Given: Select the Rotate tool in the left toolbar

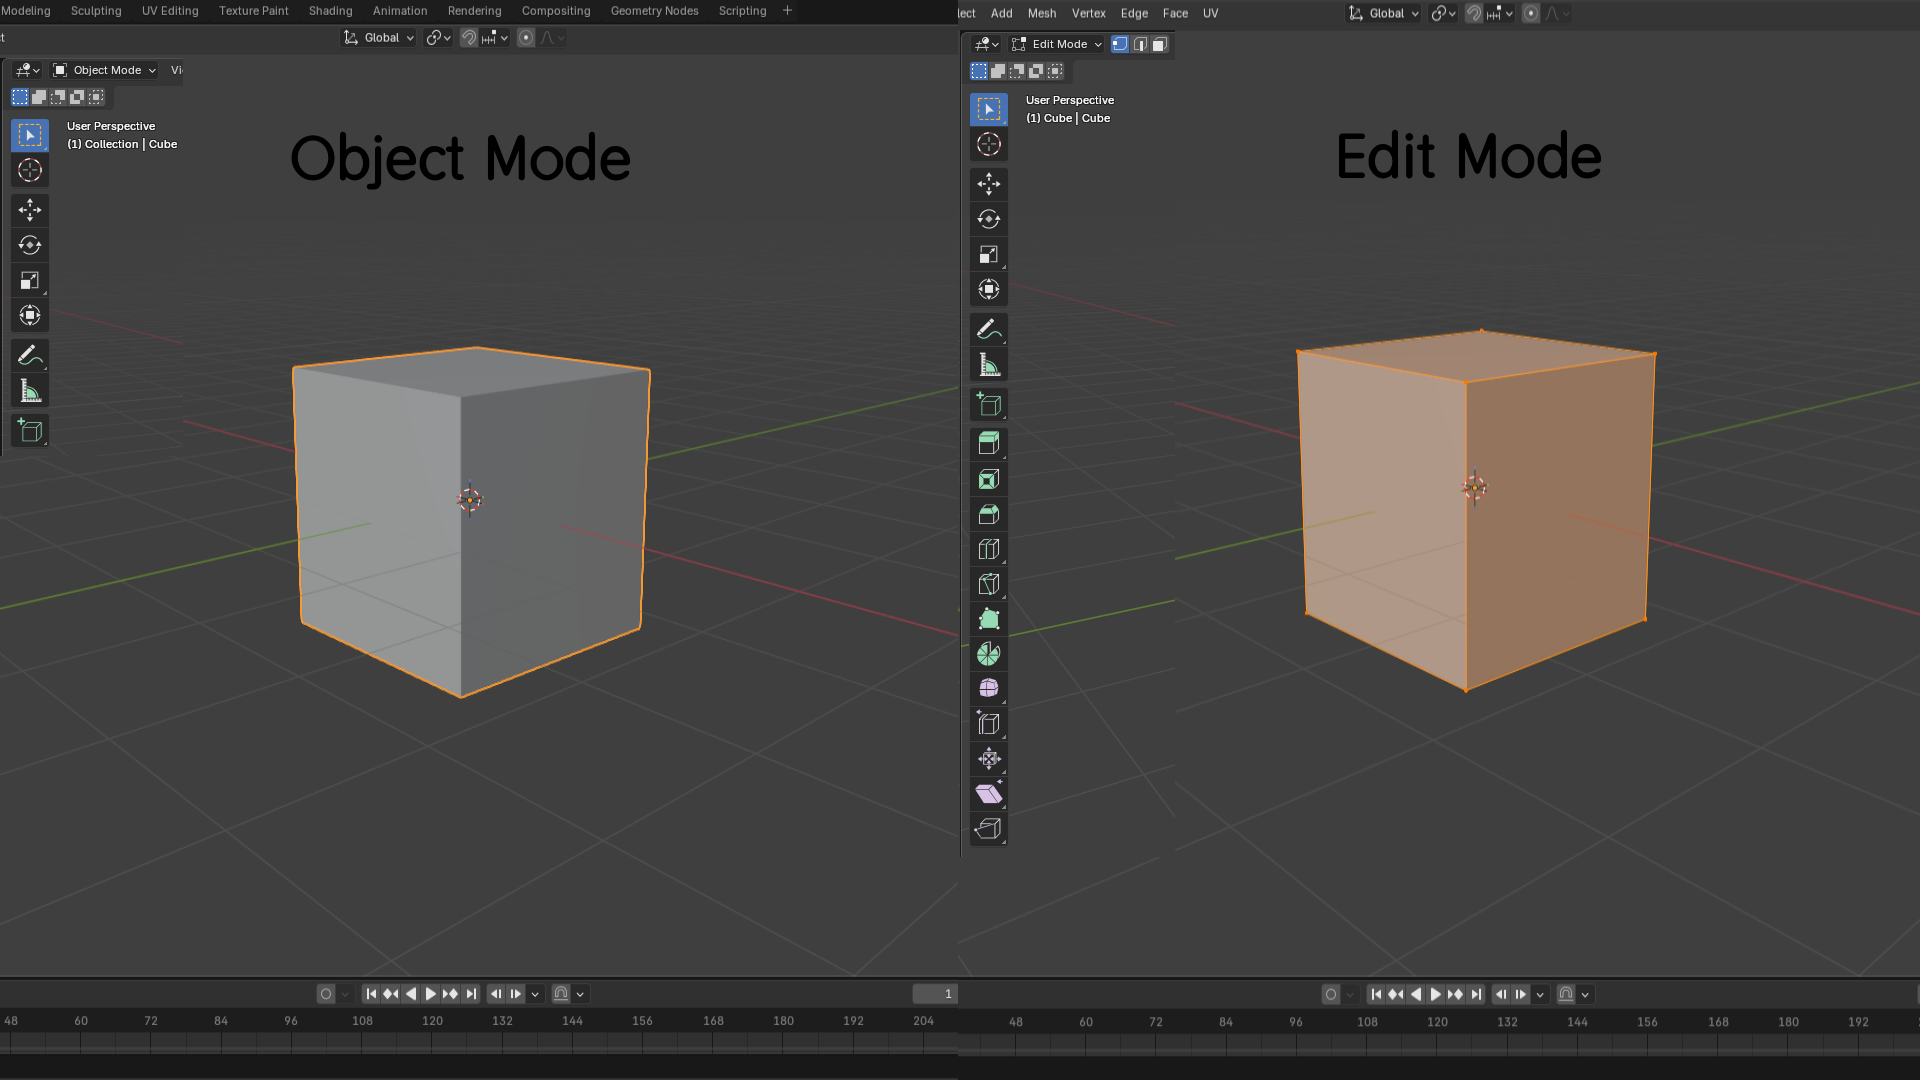Looking at the screenshot, I should [x=30, y=245].
